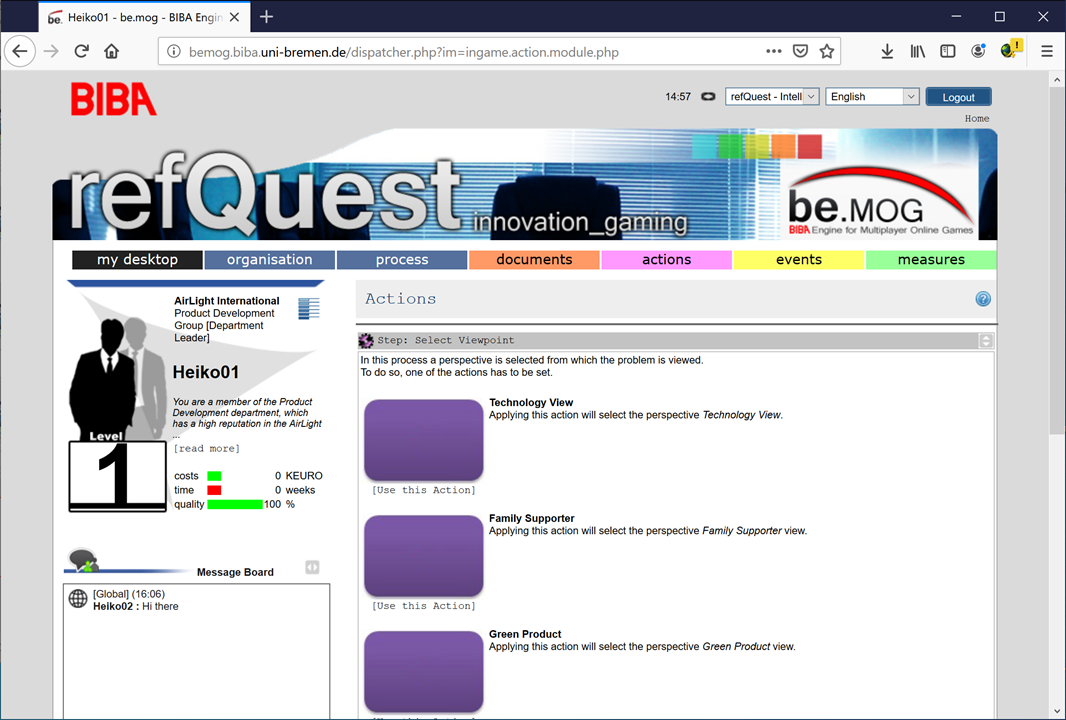Open the Firefox hamburger menu
The image size is (1066, 720).
point(1047,51)
